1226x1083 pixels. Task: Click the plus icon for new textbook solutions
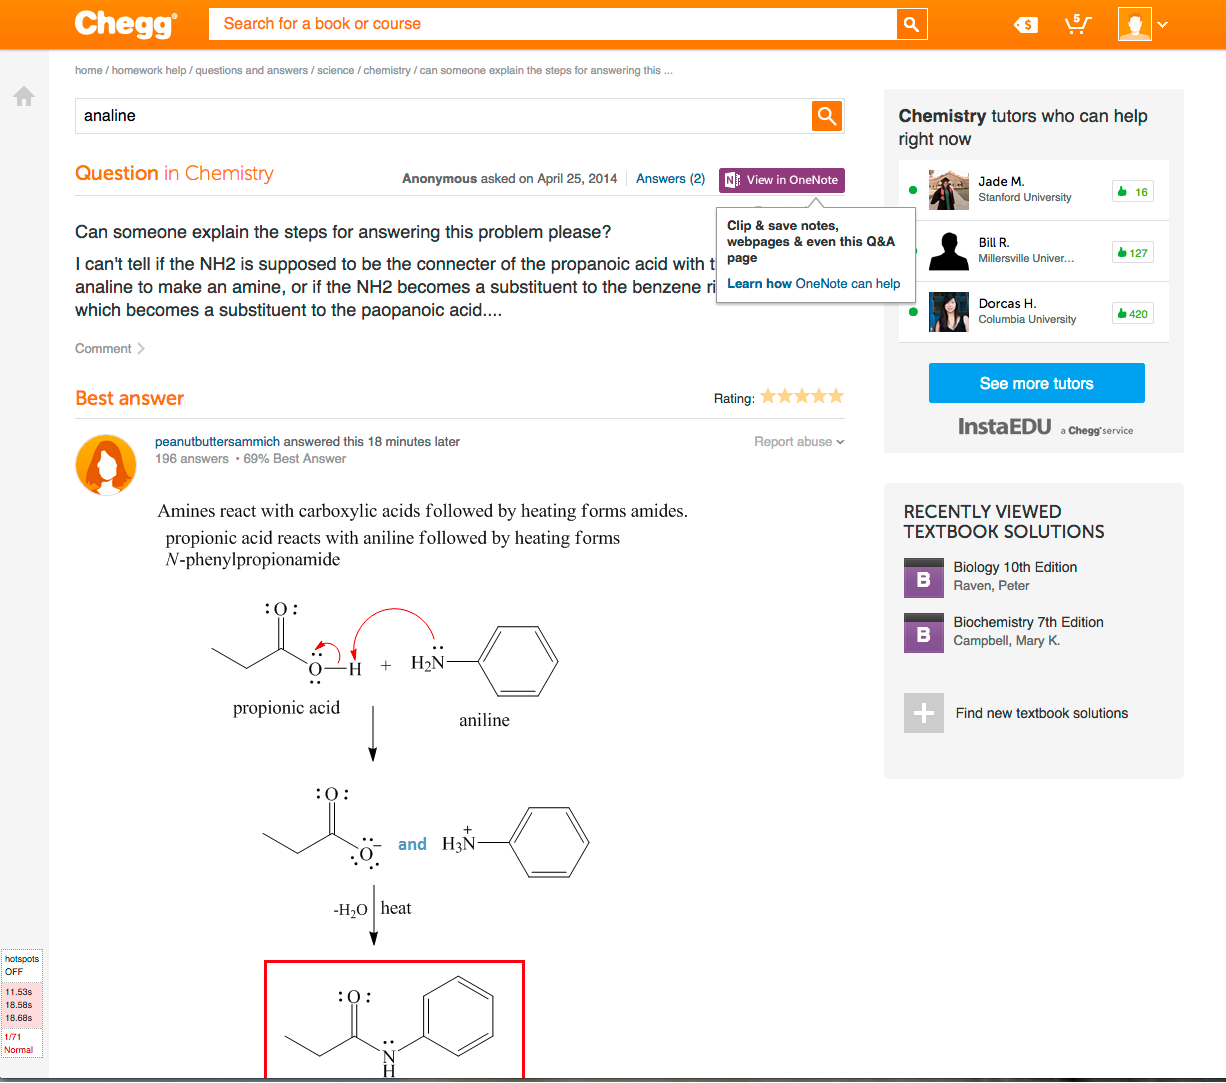tap(923, 713)
